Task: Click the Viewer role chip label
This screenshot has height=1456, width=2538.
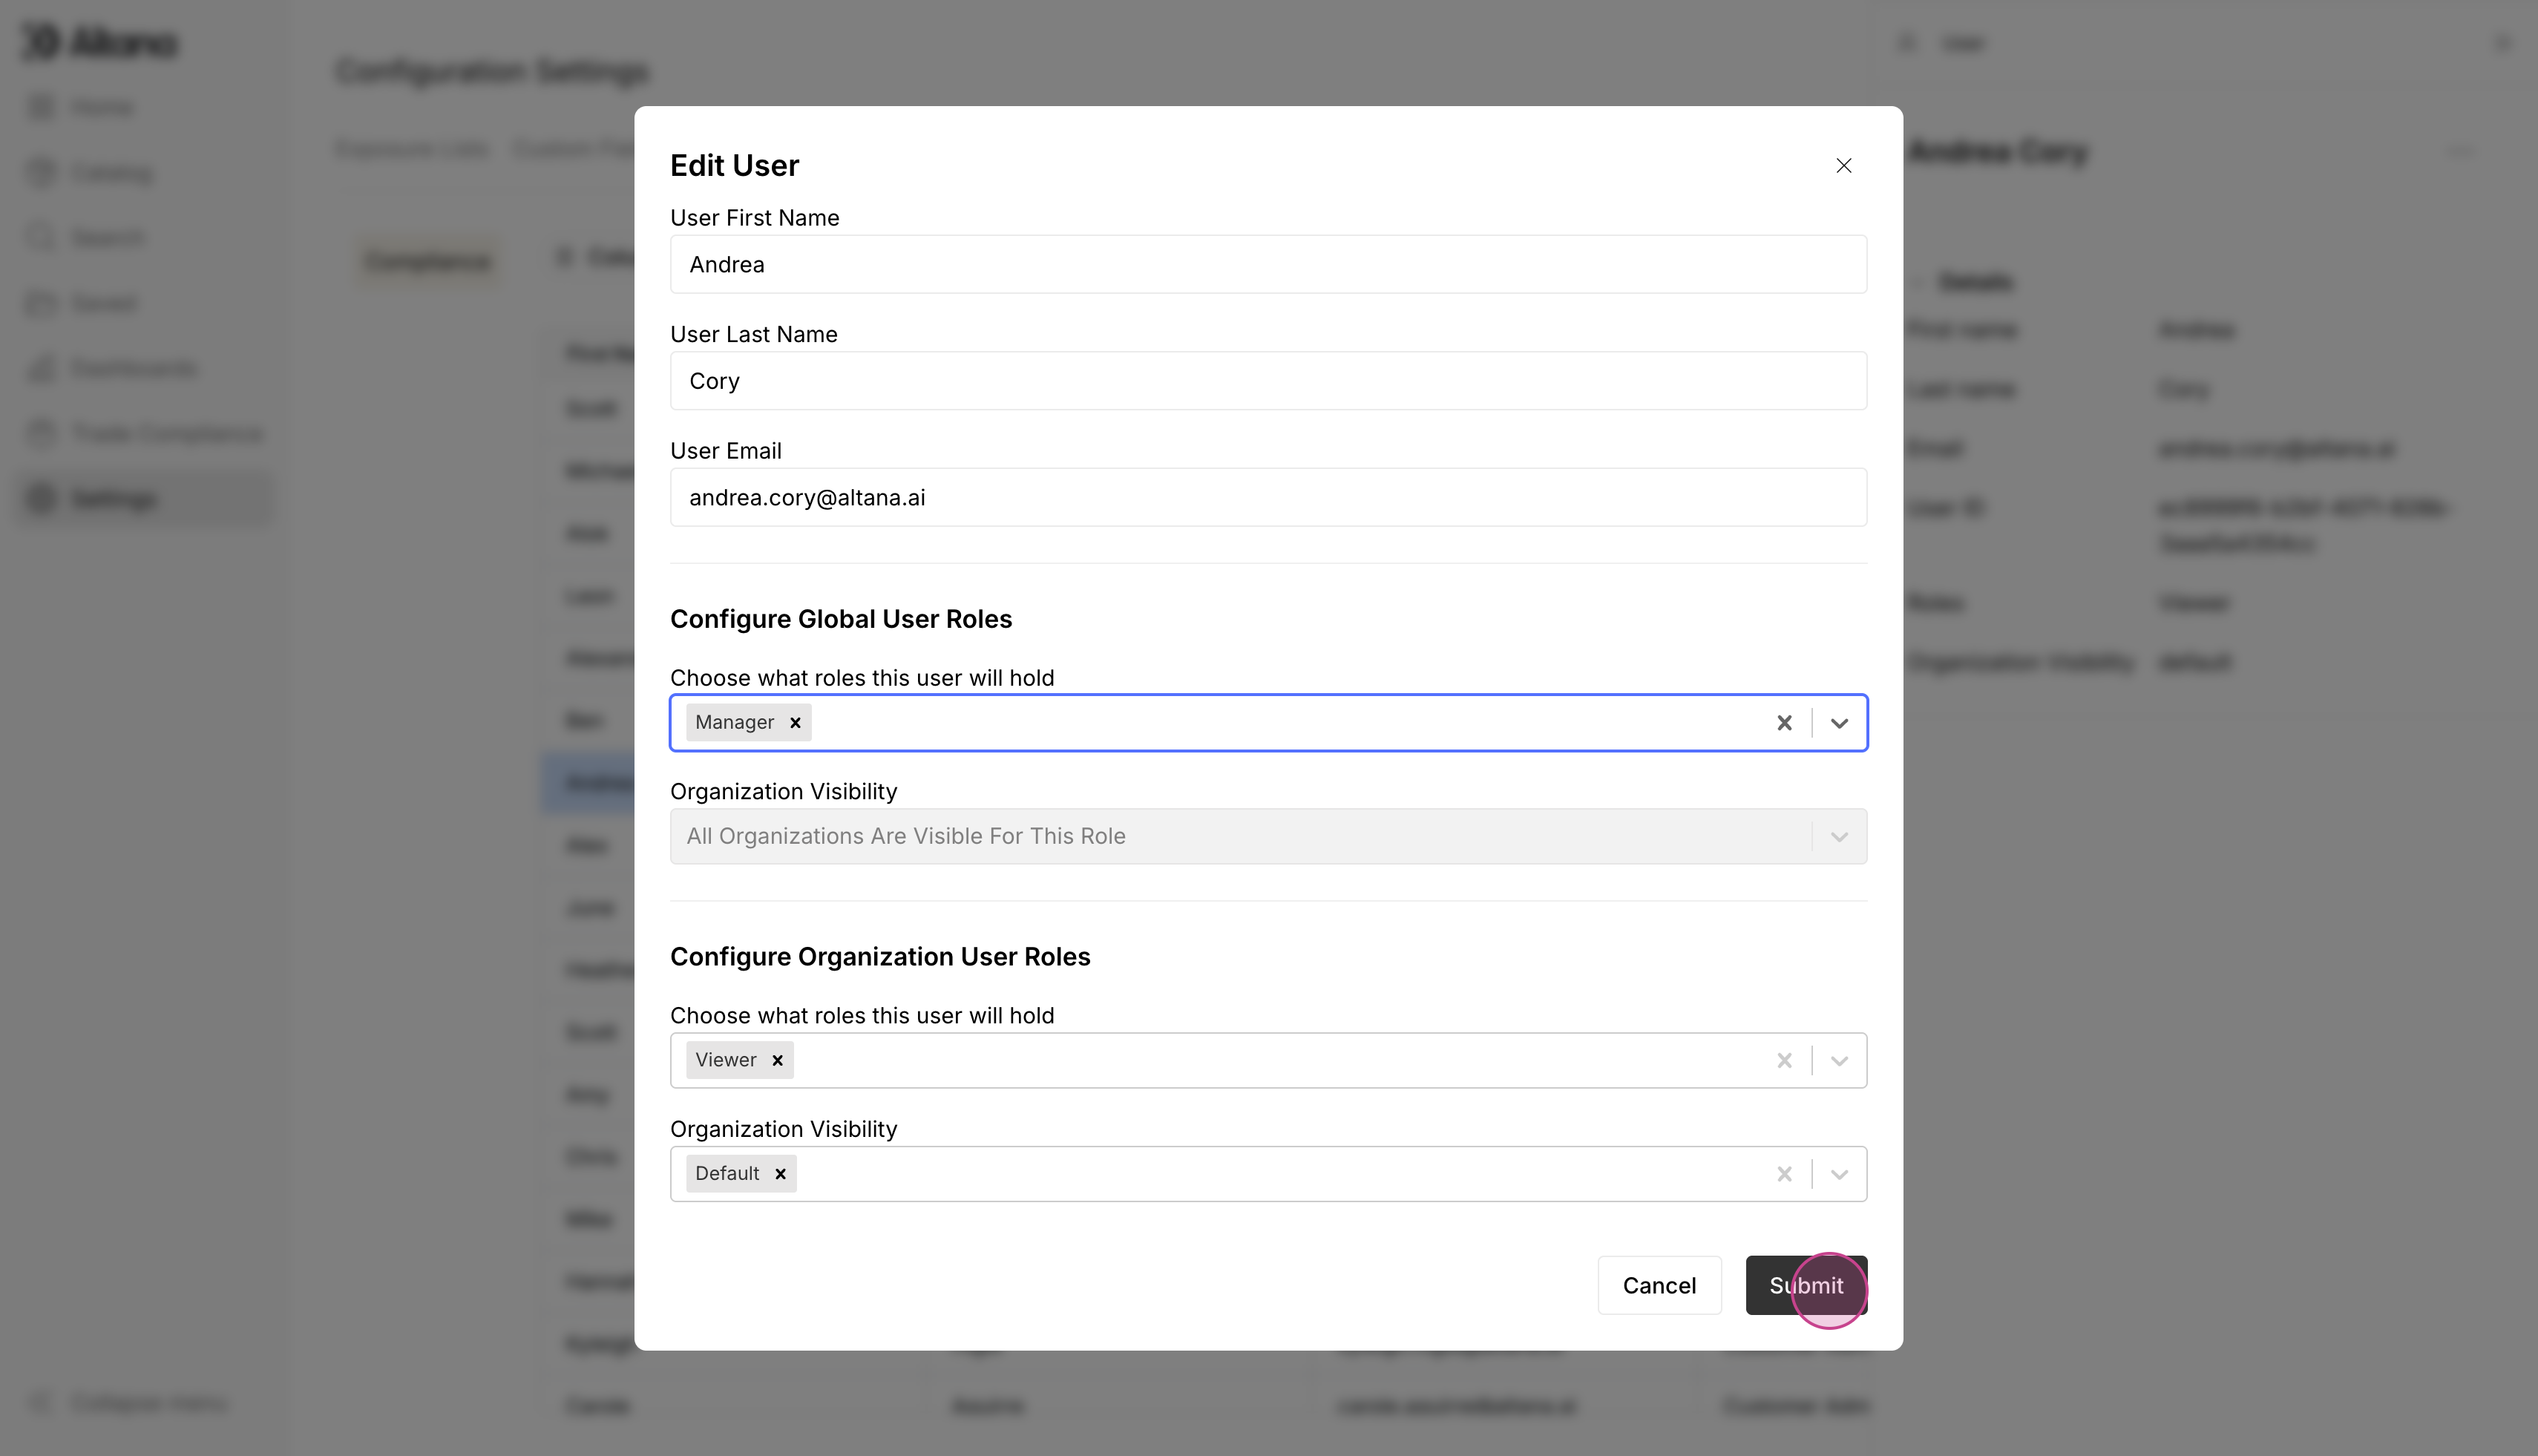Action: pos(726,1060)
